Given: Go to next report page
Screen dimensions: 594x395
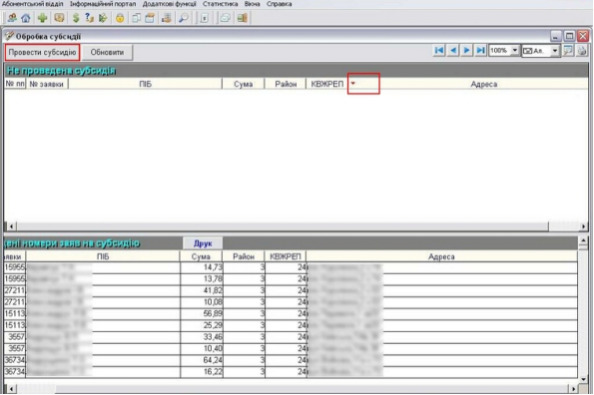Looking at the screenshot, I should point(467,50).
